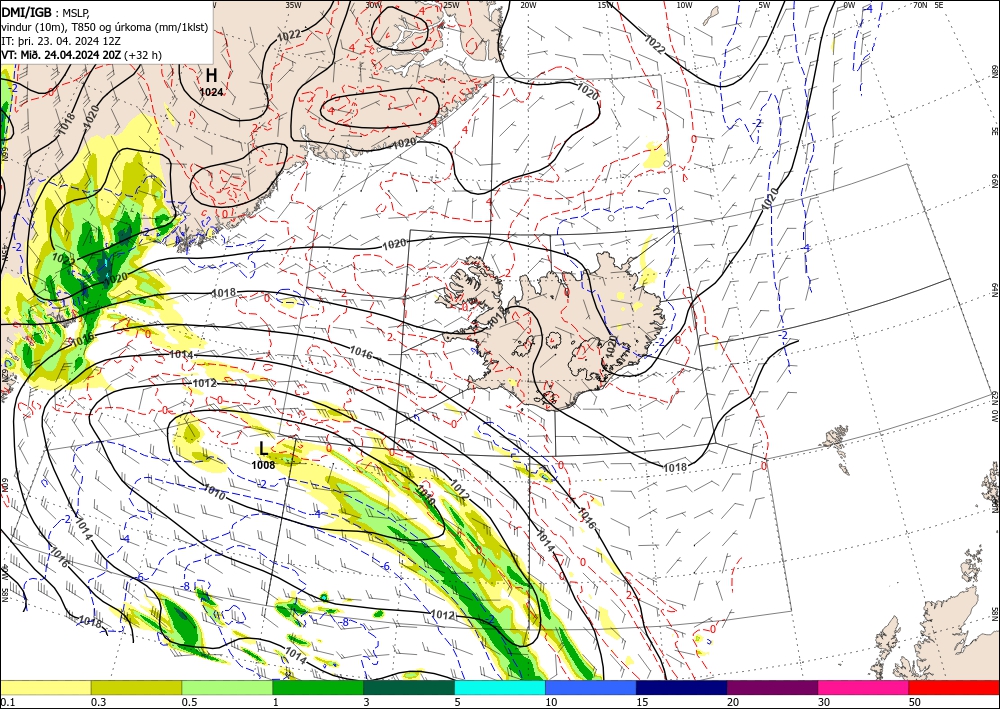Screen dimensions: 1000x709
Task: Click the '66N' latitude label
Action: click(994, 182)
